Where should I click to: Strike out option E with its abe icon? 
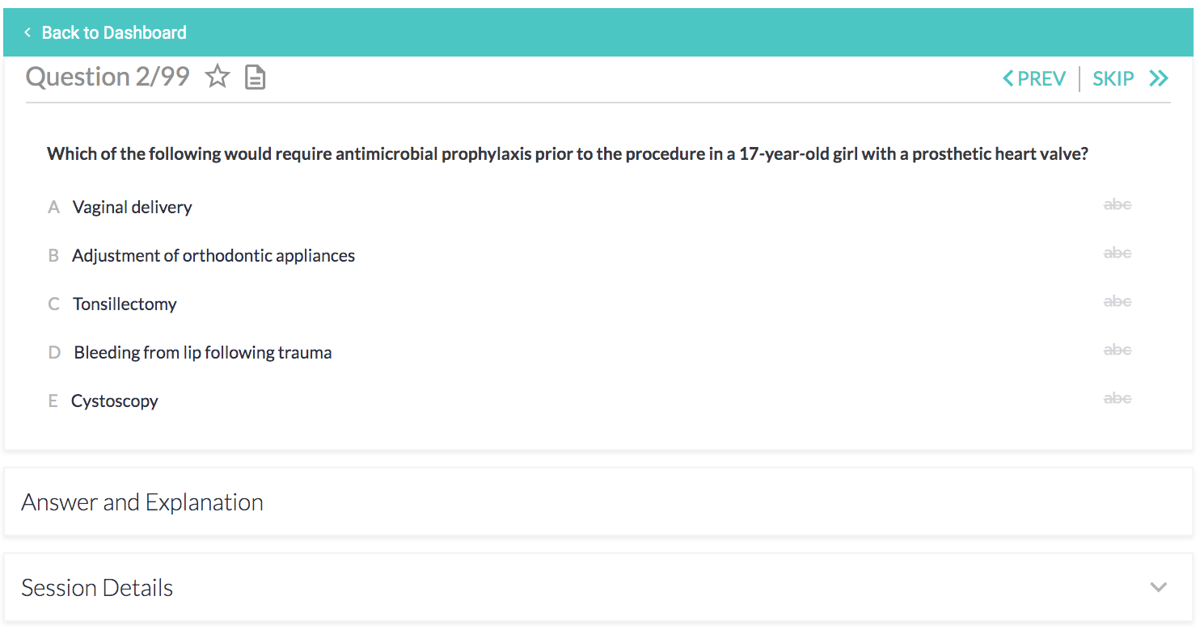click(x=1117, y=397)
